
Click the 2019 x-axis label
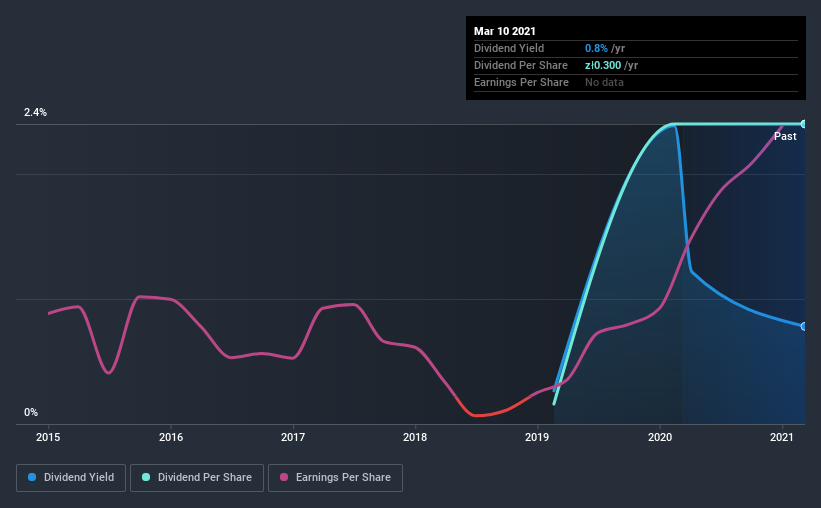click(x=537, y=437)
